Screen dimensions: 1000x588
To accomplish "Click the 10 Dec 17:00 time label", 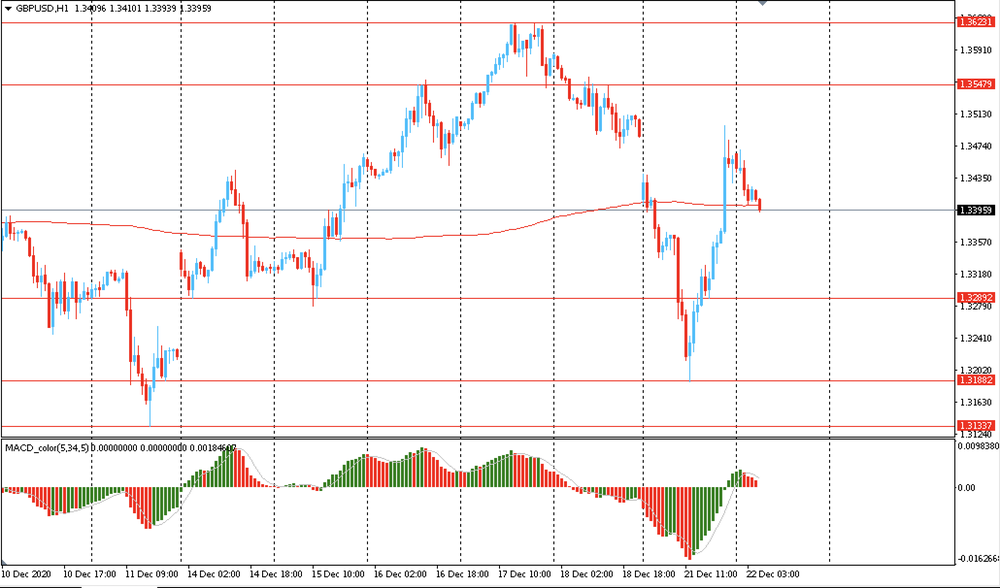I will [x=89, y=574].
